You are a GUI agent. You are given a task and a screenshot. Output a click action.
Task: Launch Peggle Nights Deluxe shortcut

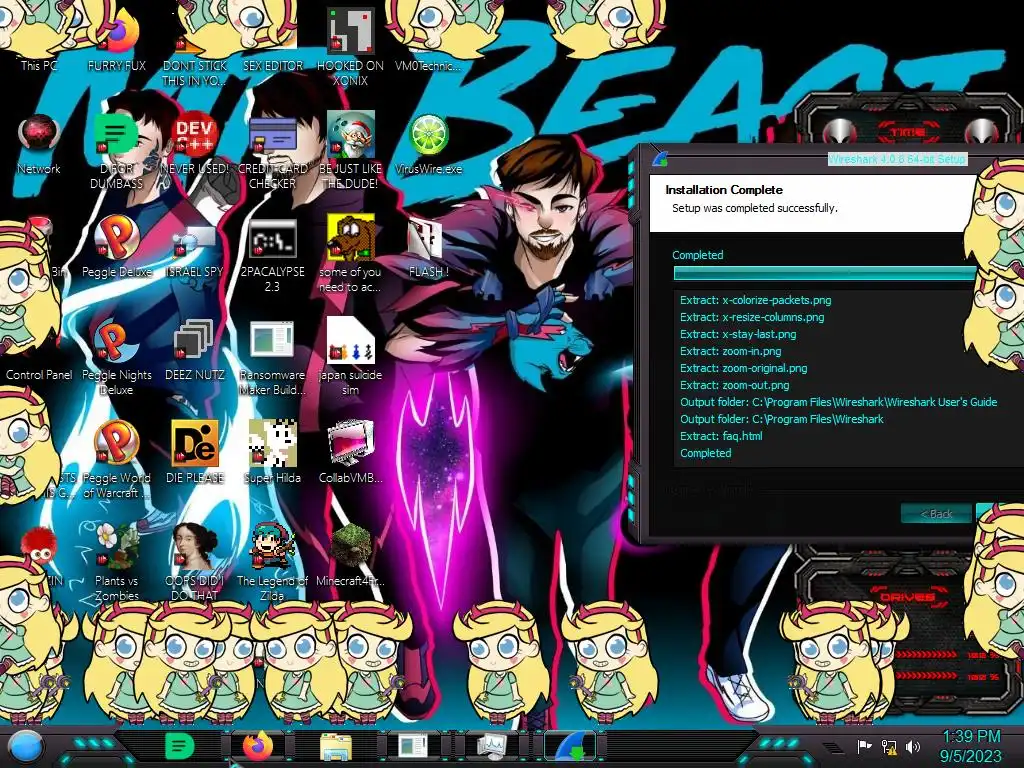[x=116, y=358]
